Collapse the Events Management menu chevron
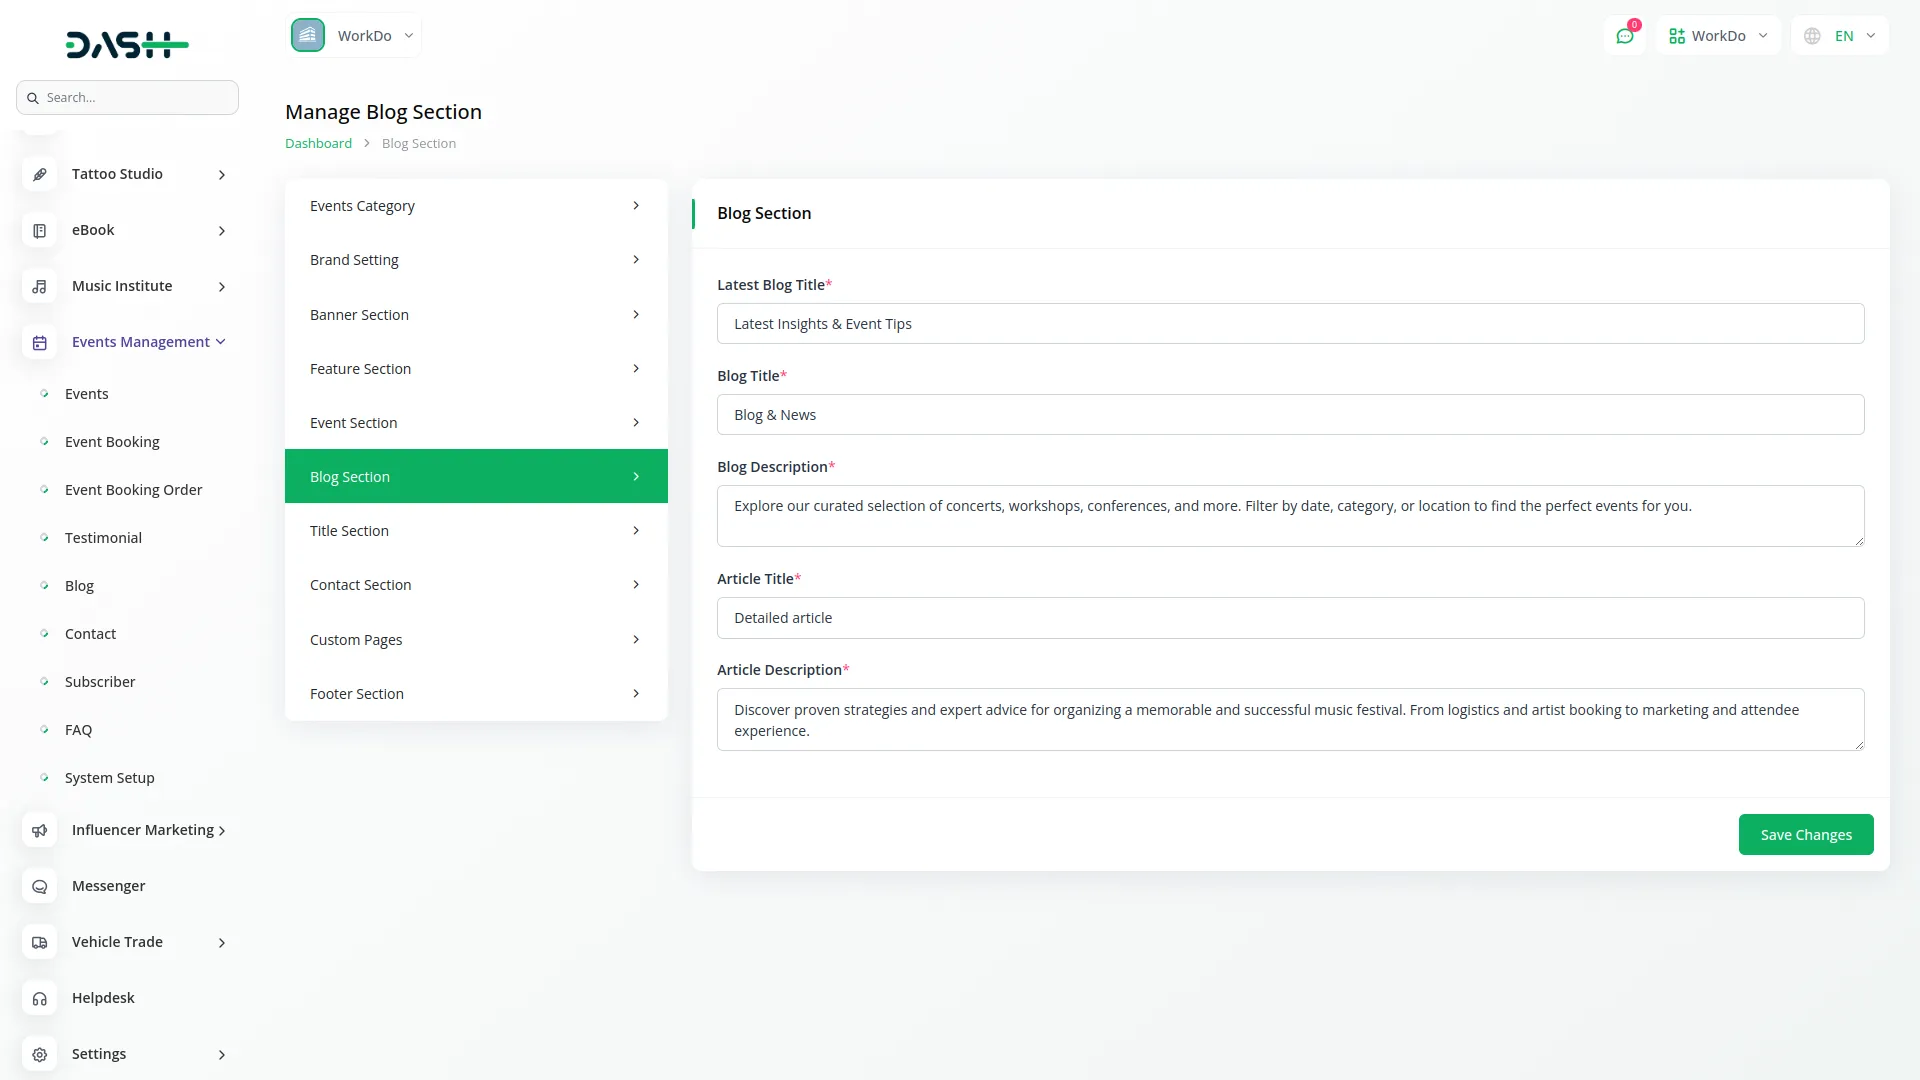Screen dimensions: 1920x1080 coord(221,342)
